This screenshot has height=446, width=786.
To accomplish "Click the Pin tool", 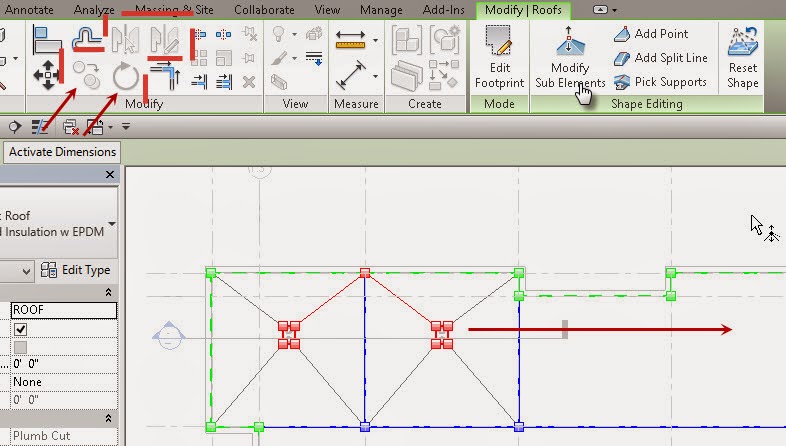I will [249, 58].
